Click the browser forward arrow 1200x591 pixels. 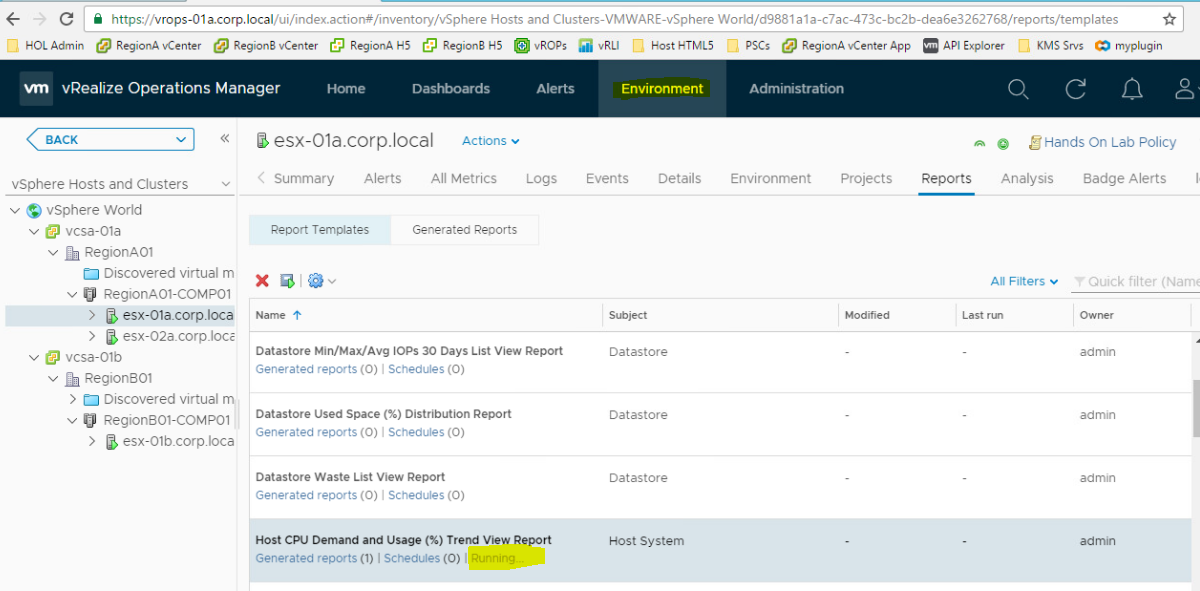click(x=40, y=19)
